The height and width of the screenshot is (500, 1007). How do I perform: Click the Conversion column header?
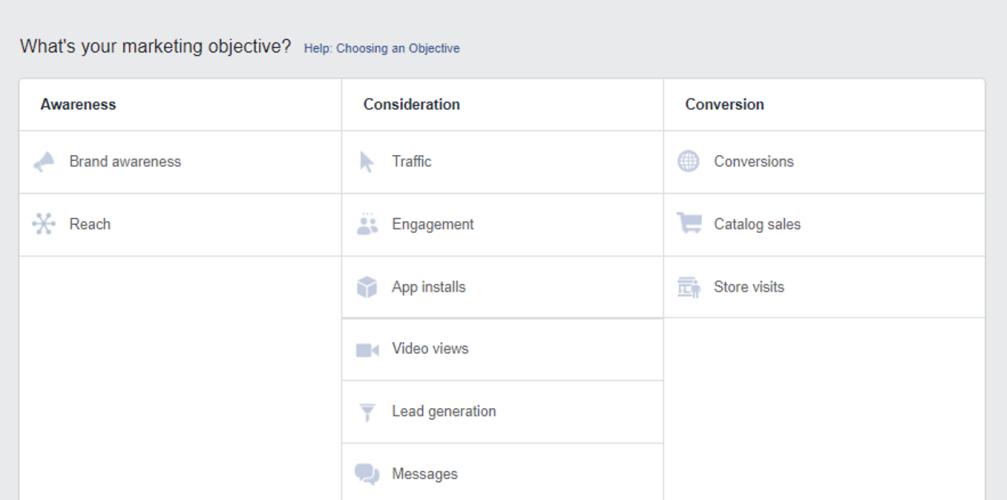pyautogui.click(x=724, y=105)
